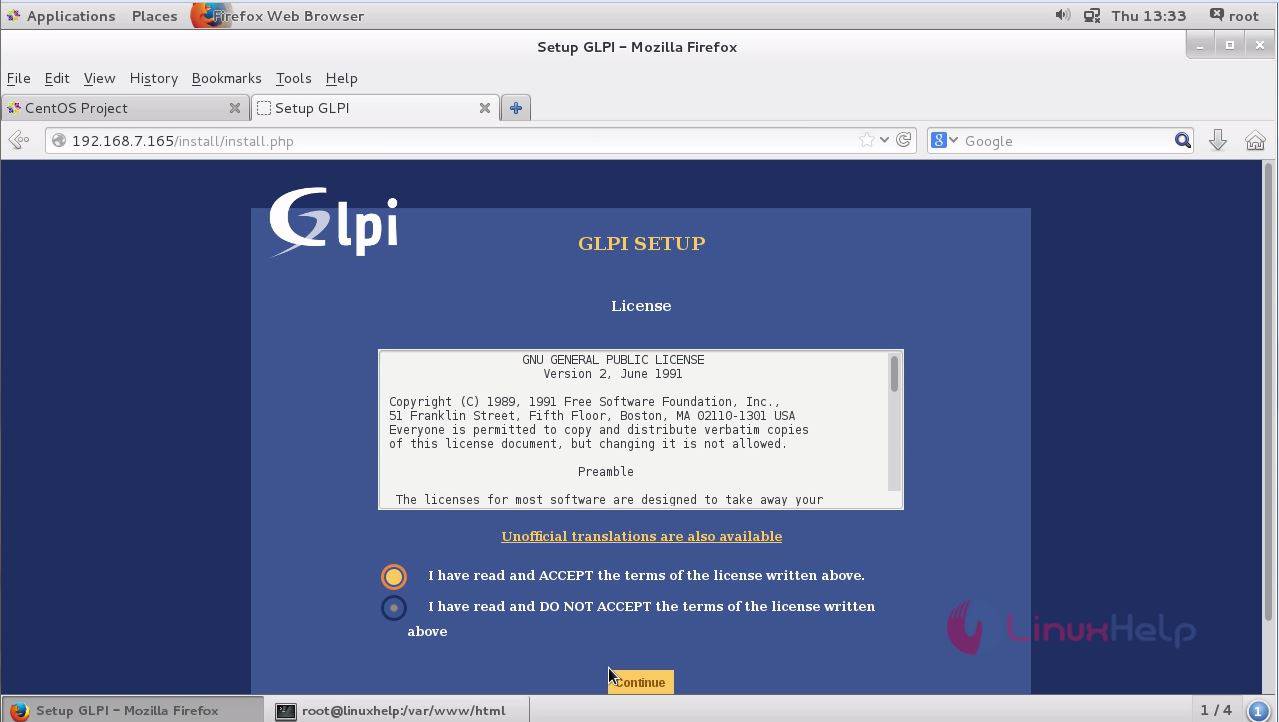Viewport: 1279px width, 722px height.
Task: Switch to the CentOS Project tab
Action: click(125, 108)
